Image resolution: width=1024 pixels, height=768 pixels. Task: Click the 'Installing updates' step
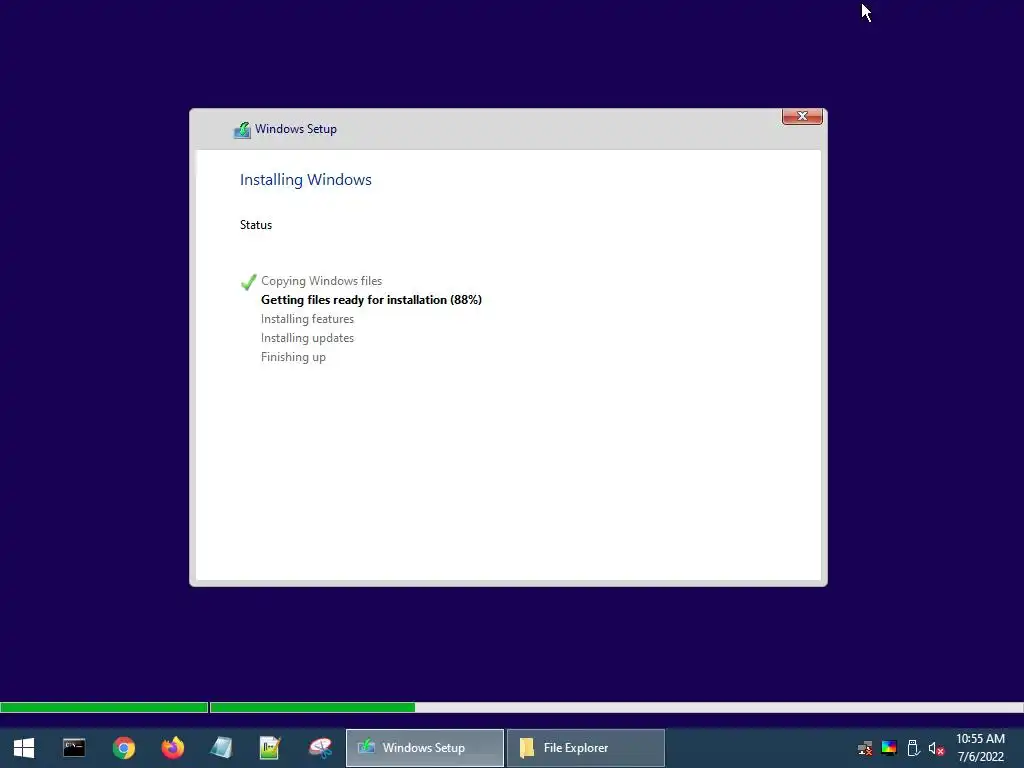(x=307, y=338)
